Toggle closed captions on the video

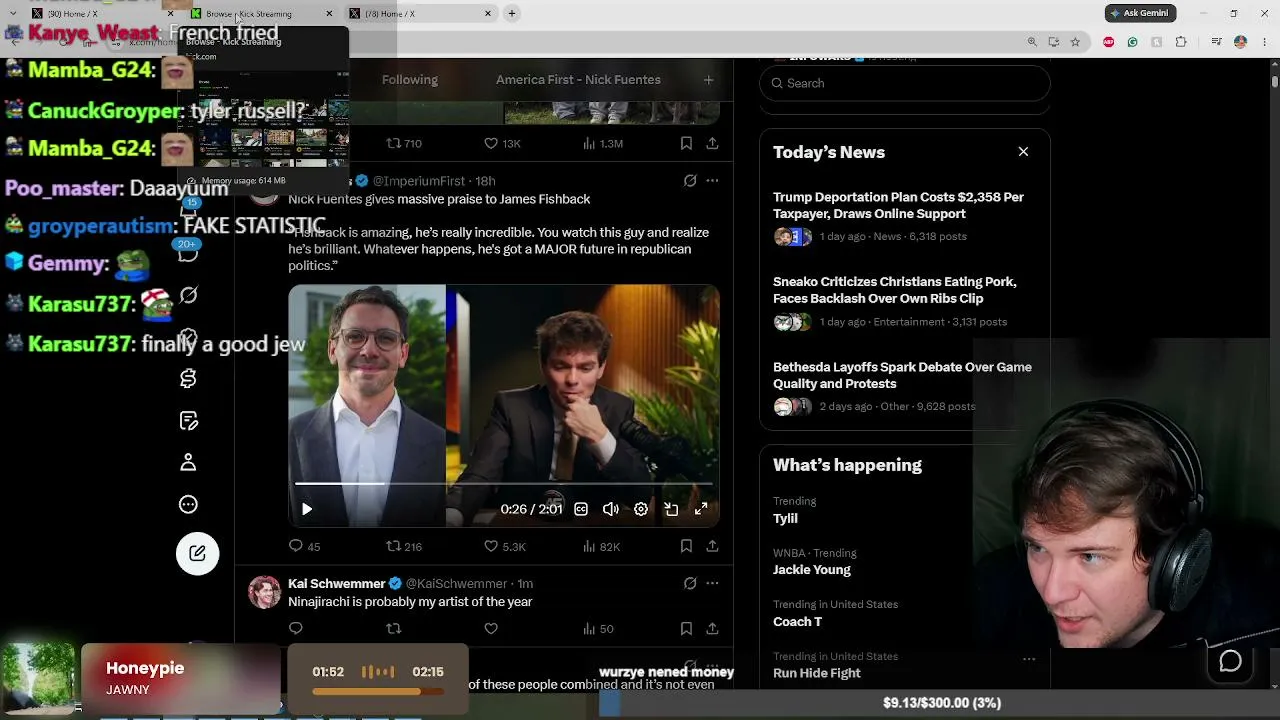581,509
